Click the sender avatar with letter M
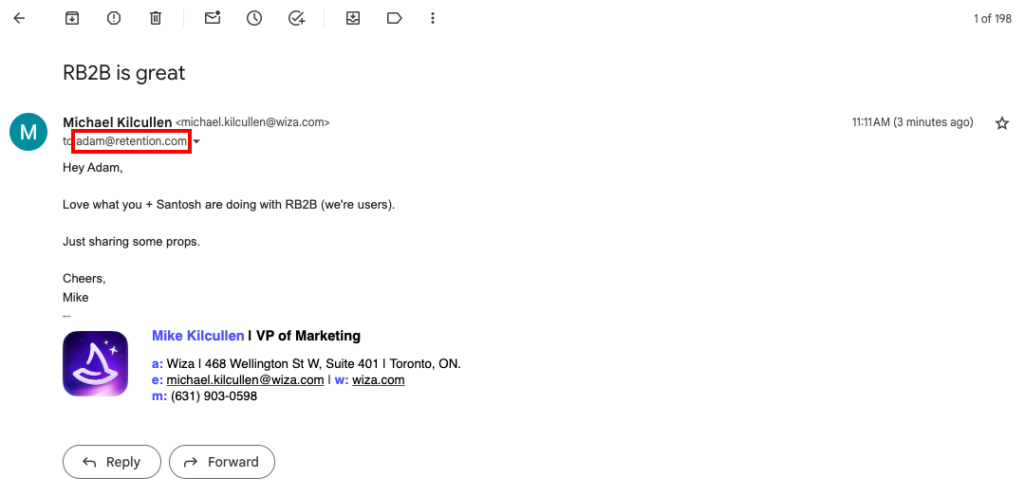Viewport: 1024px width, 496px height. 28,132
